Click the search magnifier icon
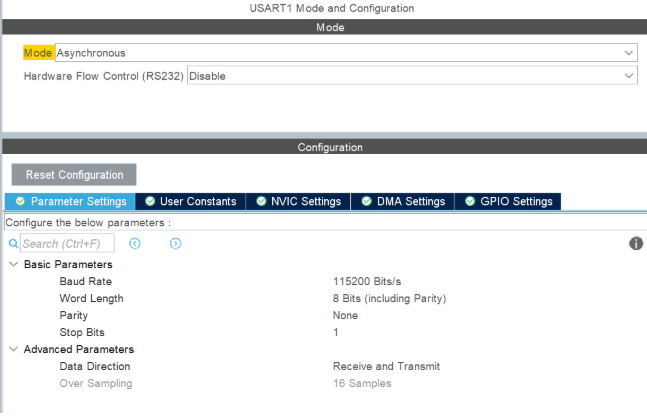Screen dimensions: 647x419 (x=13, y=244)
